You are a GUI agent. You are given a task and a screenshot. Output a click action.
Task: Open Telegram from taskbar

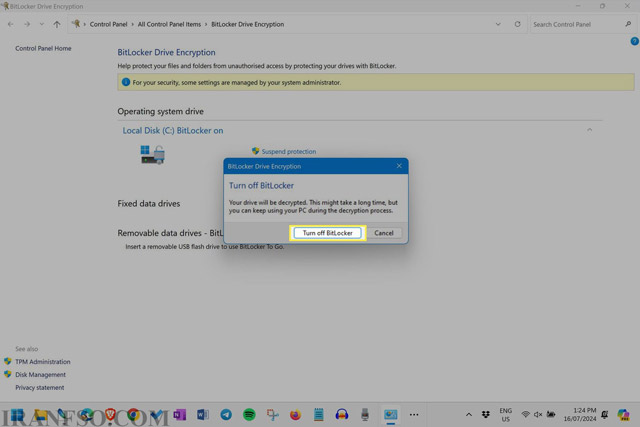click(x=226, y=415)
